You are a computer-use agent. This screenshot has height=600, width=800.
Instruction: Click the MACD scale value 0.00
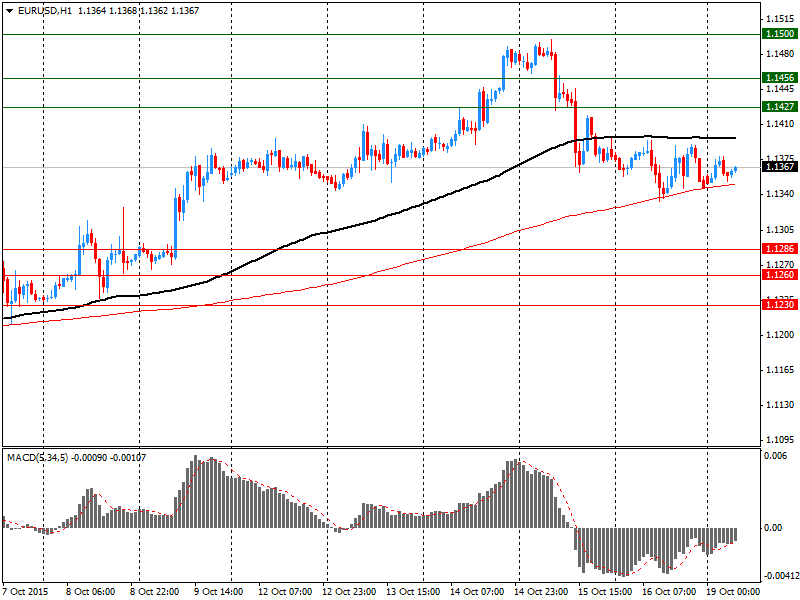pos(773,528)
